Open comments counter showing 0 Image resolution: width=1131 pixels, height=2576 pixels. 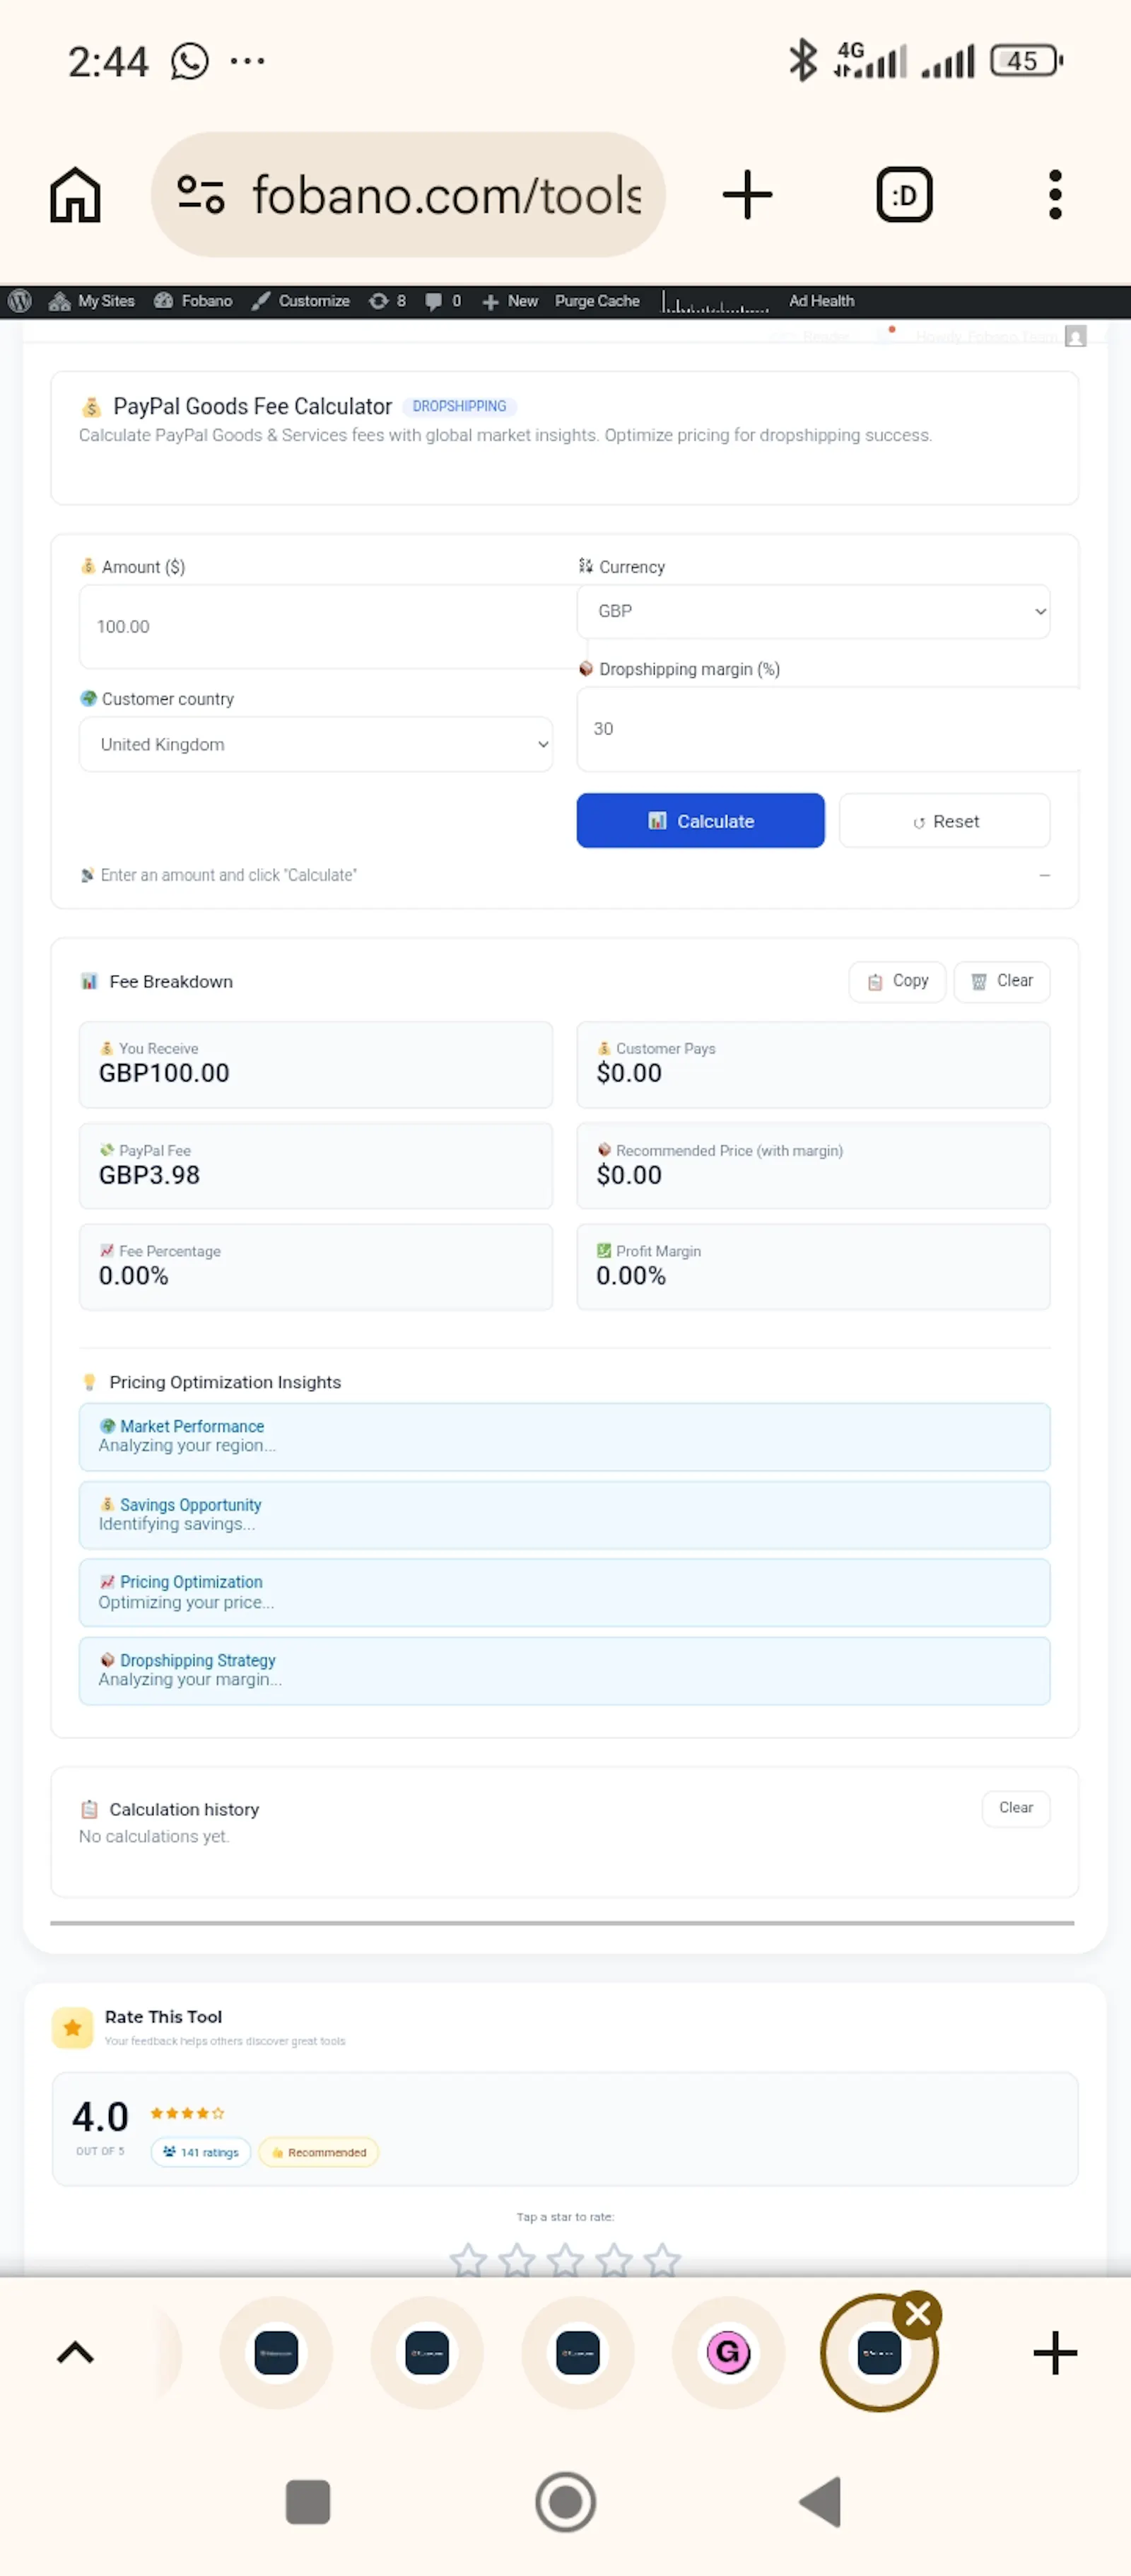pos(443,301)
